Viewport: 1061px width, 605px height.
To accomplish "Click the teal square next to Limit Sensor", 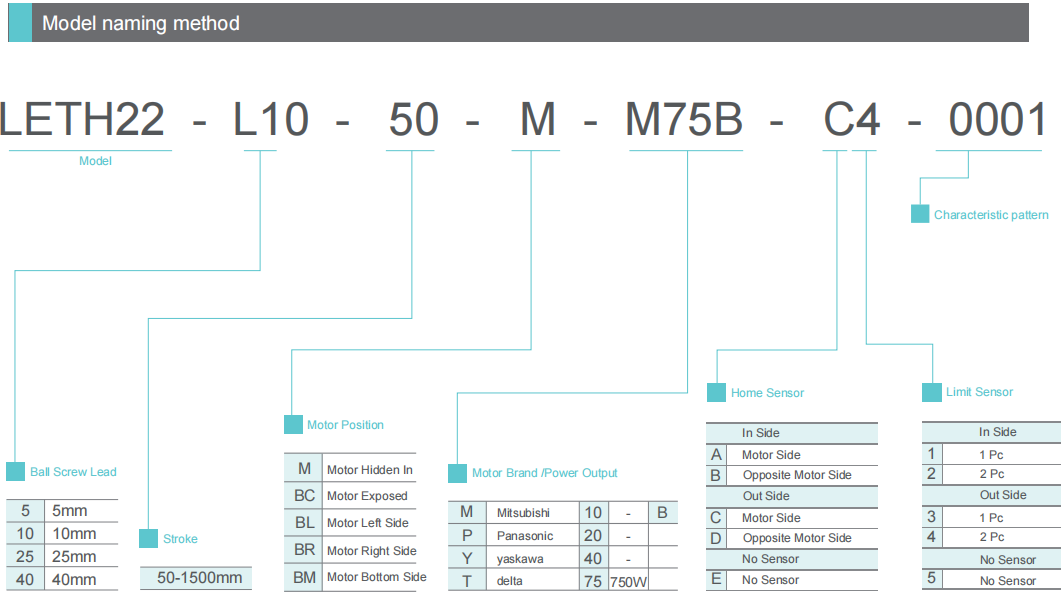I will tap(931, 392).
